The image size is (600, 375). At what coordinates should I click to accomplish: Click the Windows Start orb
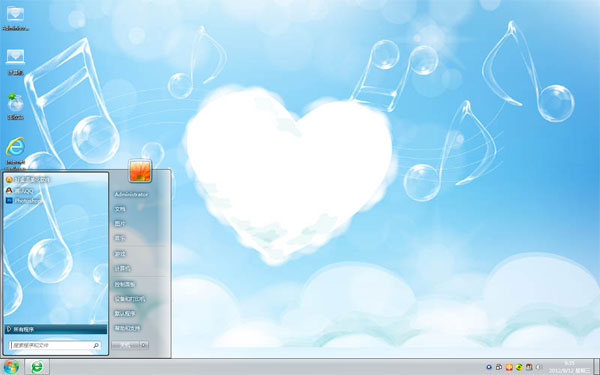coord(11,367)
